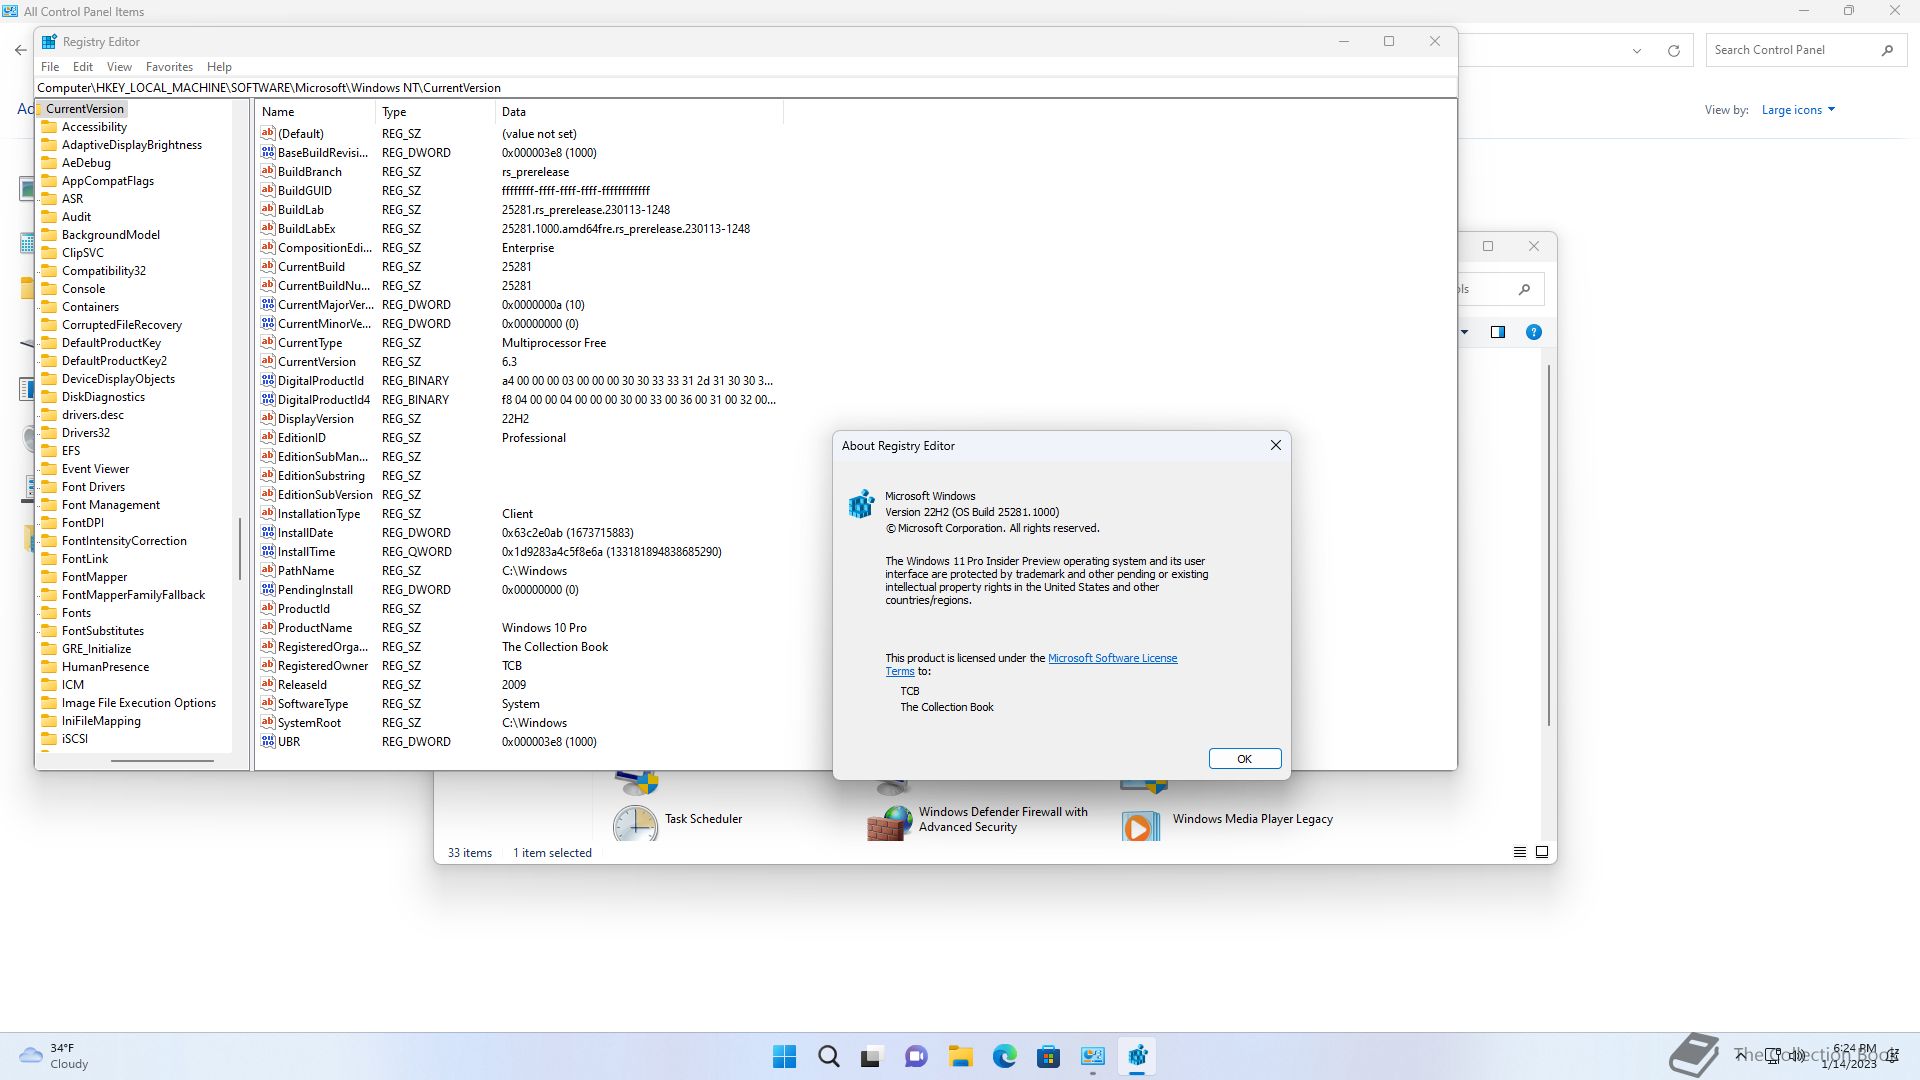Viewport: 1920px width, 1080px height.
Task: Click the 'Windows 10 Pro' data cell
Action: (544, 628)
